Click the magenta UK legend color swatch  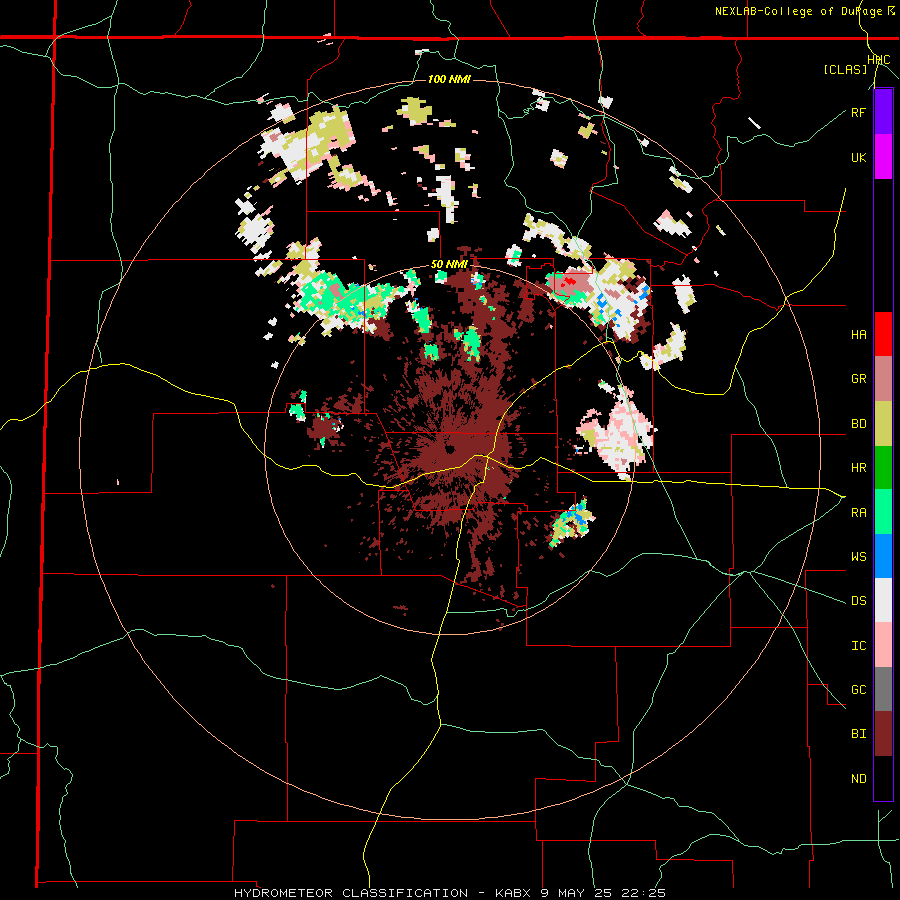883,157
